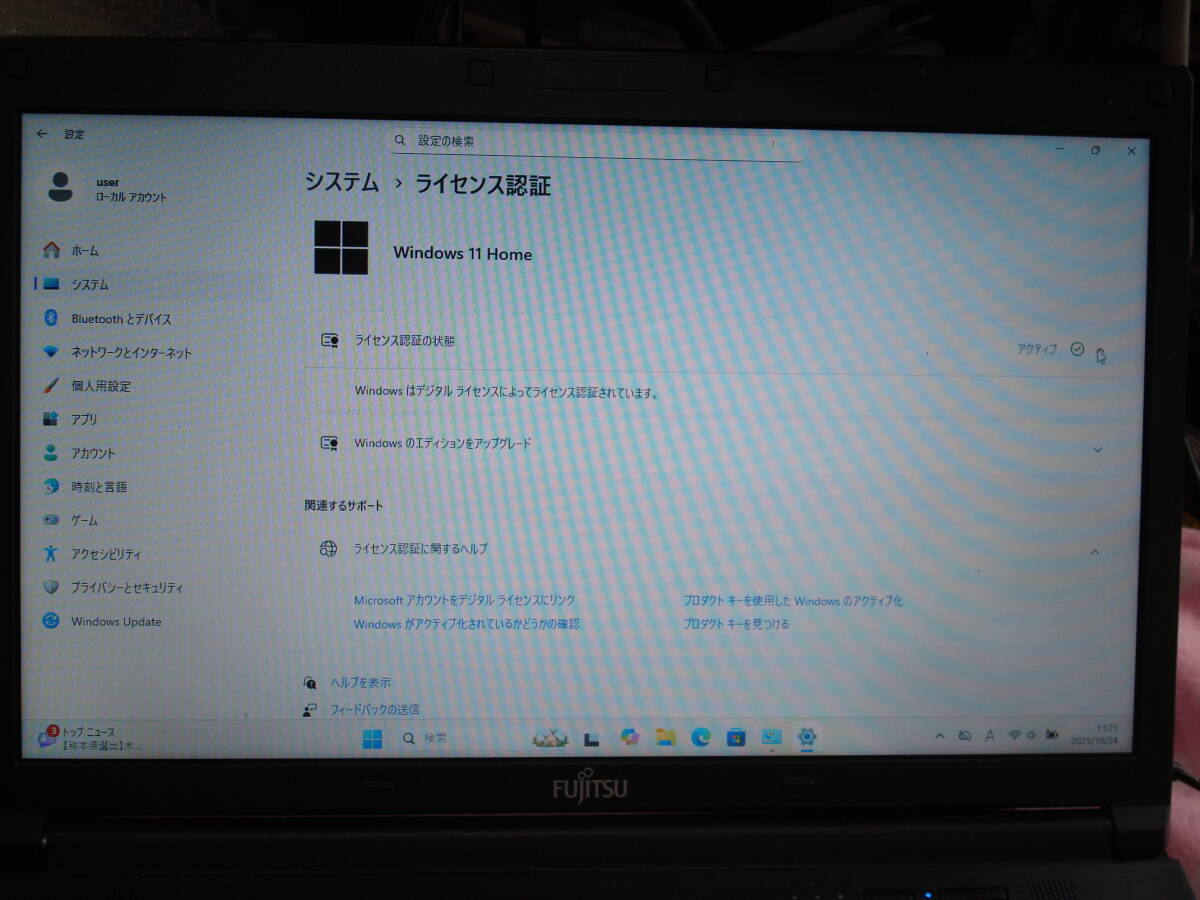Collapse the ライセンス認証の状態 section chevron
The image size is (1200, 900).
pyautogui.click(x=1100, y=354)
